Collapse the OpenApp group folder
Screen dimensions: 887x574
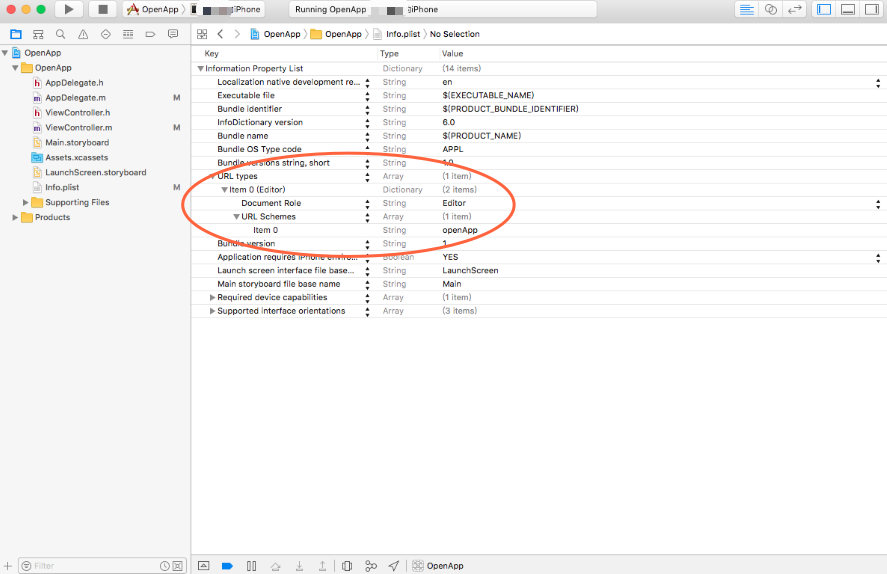(15, 68)
